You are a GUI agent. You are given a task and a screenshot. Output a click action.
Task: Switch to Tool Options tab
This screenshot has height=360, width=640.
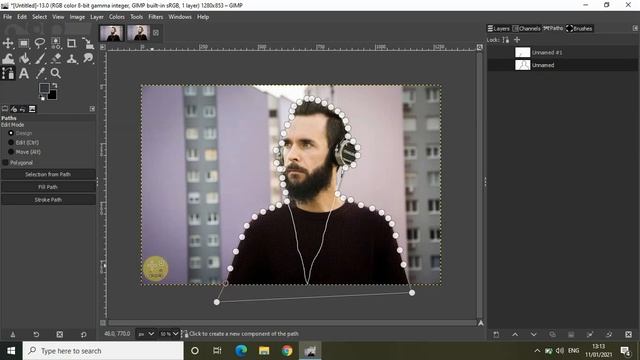click(5, 109)
